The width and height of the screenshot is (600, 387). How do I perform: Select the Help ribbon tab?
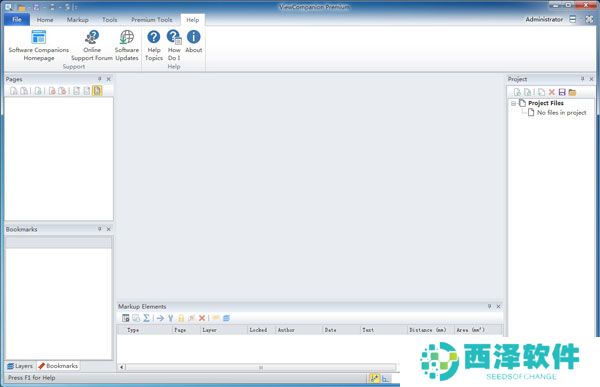pos(192,20)
